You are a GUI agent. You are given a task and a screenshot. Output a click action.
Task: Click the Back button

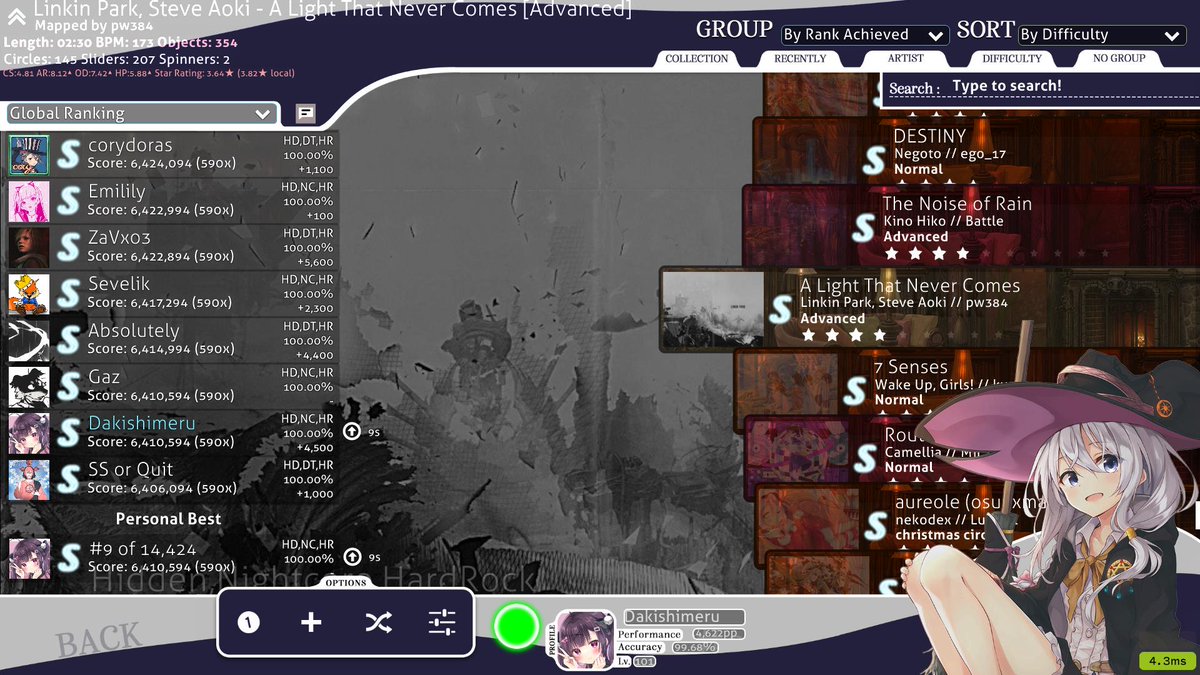click(x=98, y=640)
